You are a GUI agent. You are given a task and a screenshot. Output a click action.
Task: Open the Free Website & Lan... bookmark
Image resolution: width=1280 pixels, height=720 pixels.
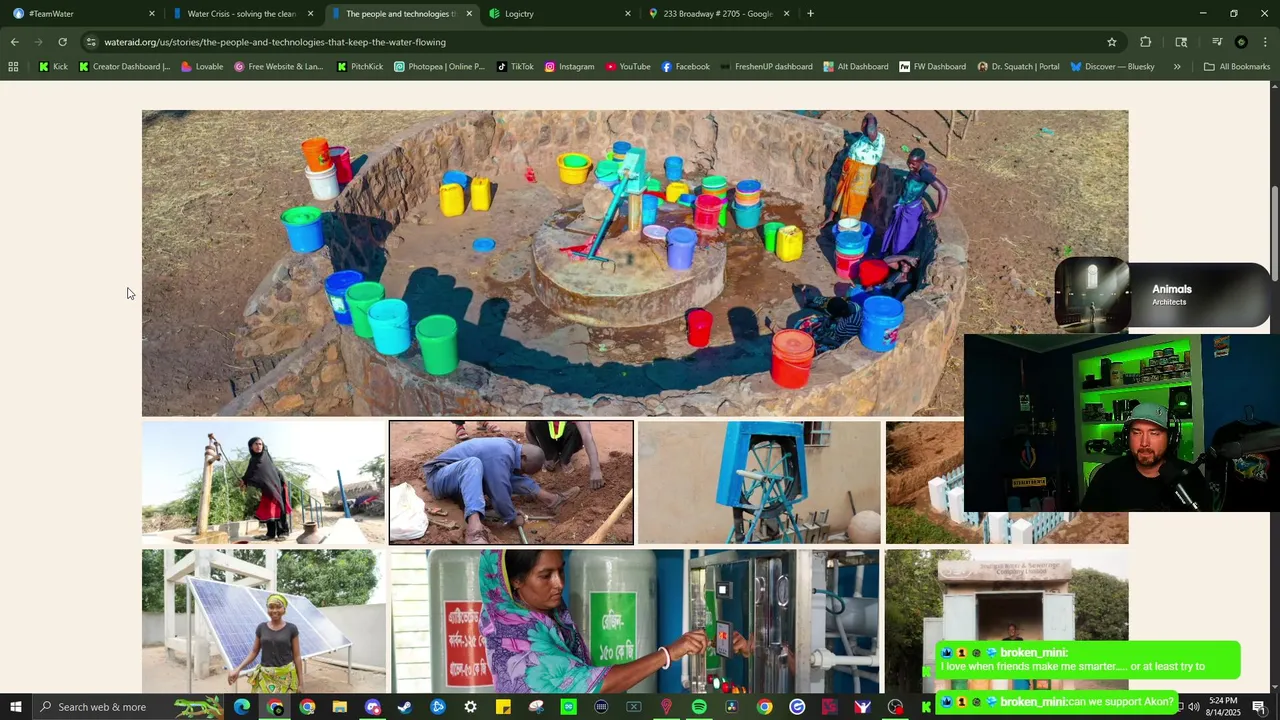pyautogui.click(x=279, y=67)
